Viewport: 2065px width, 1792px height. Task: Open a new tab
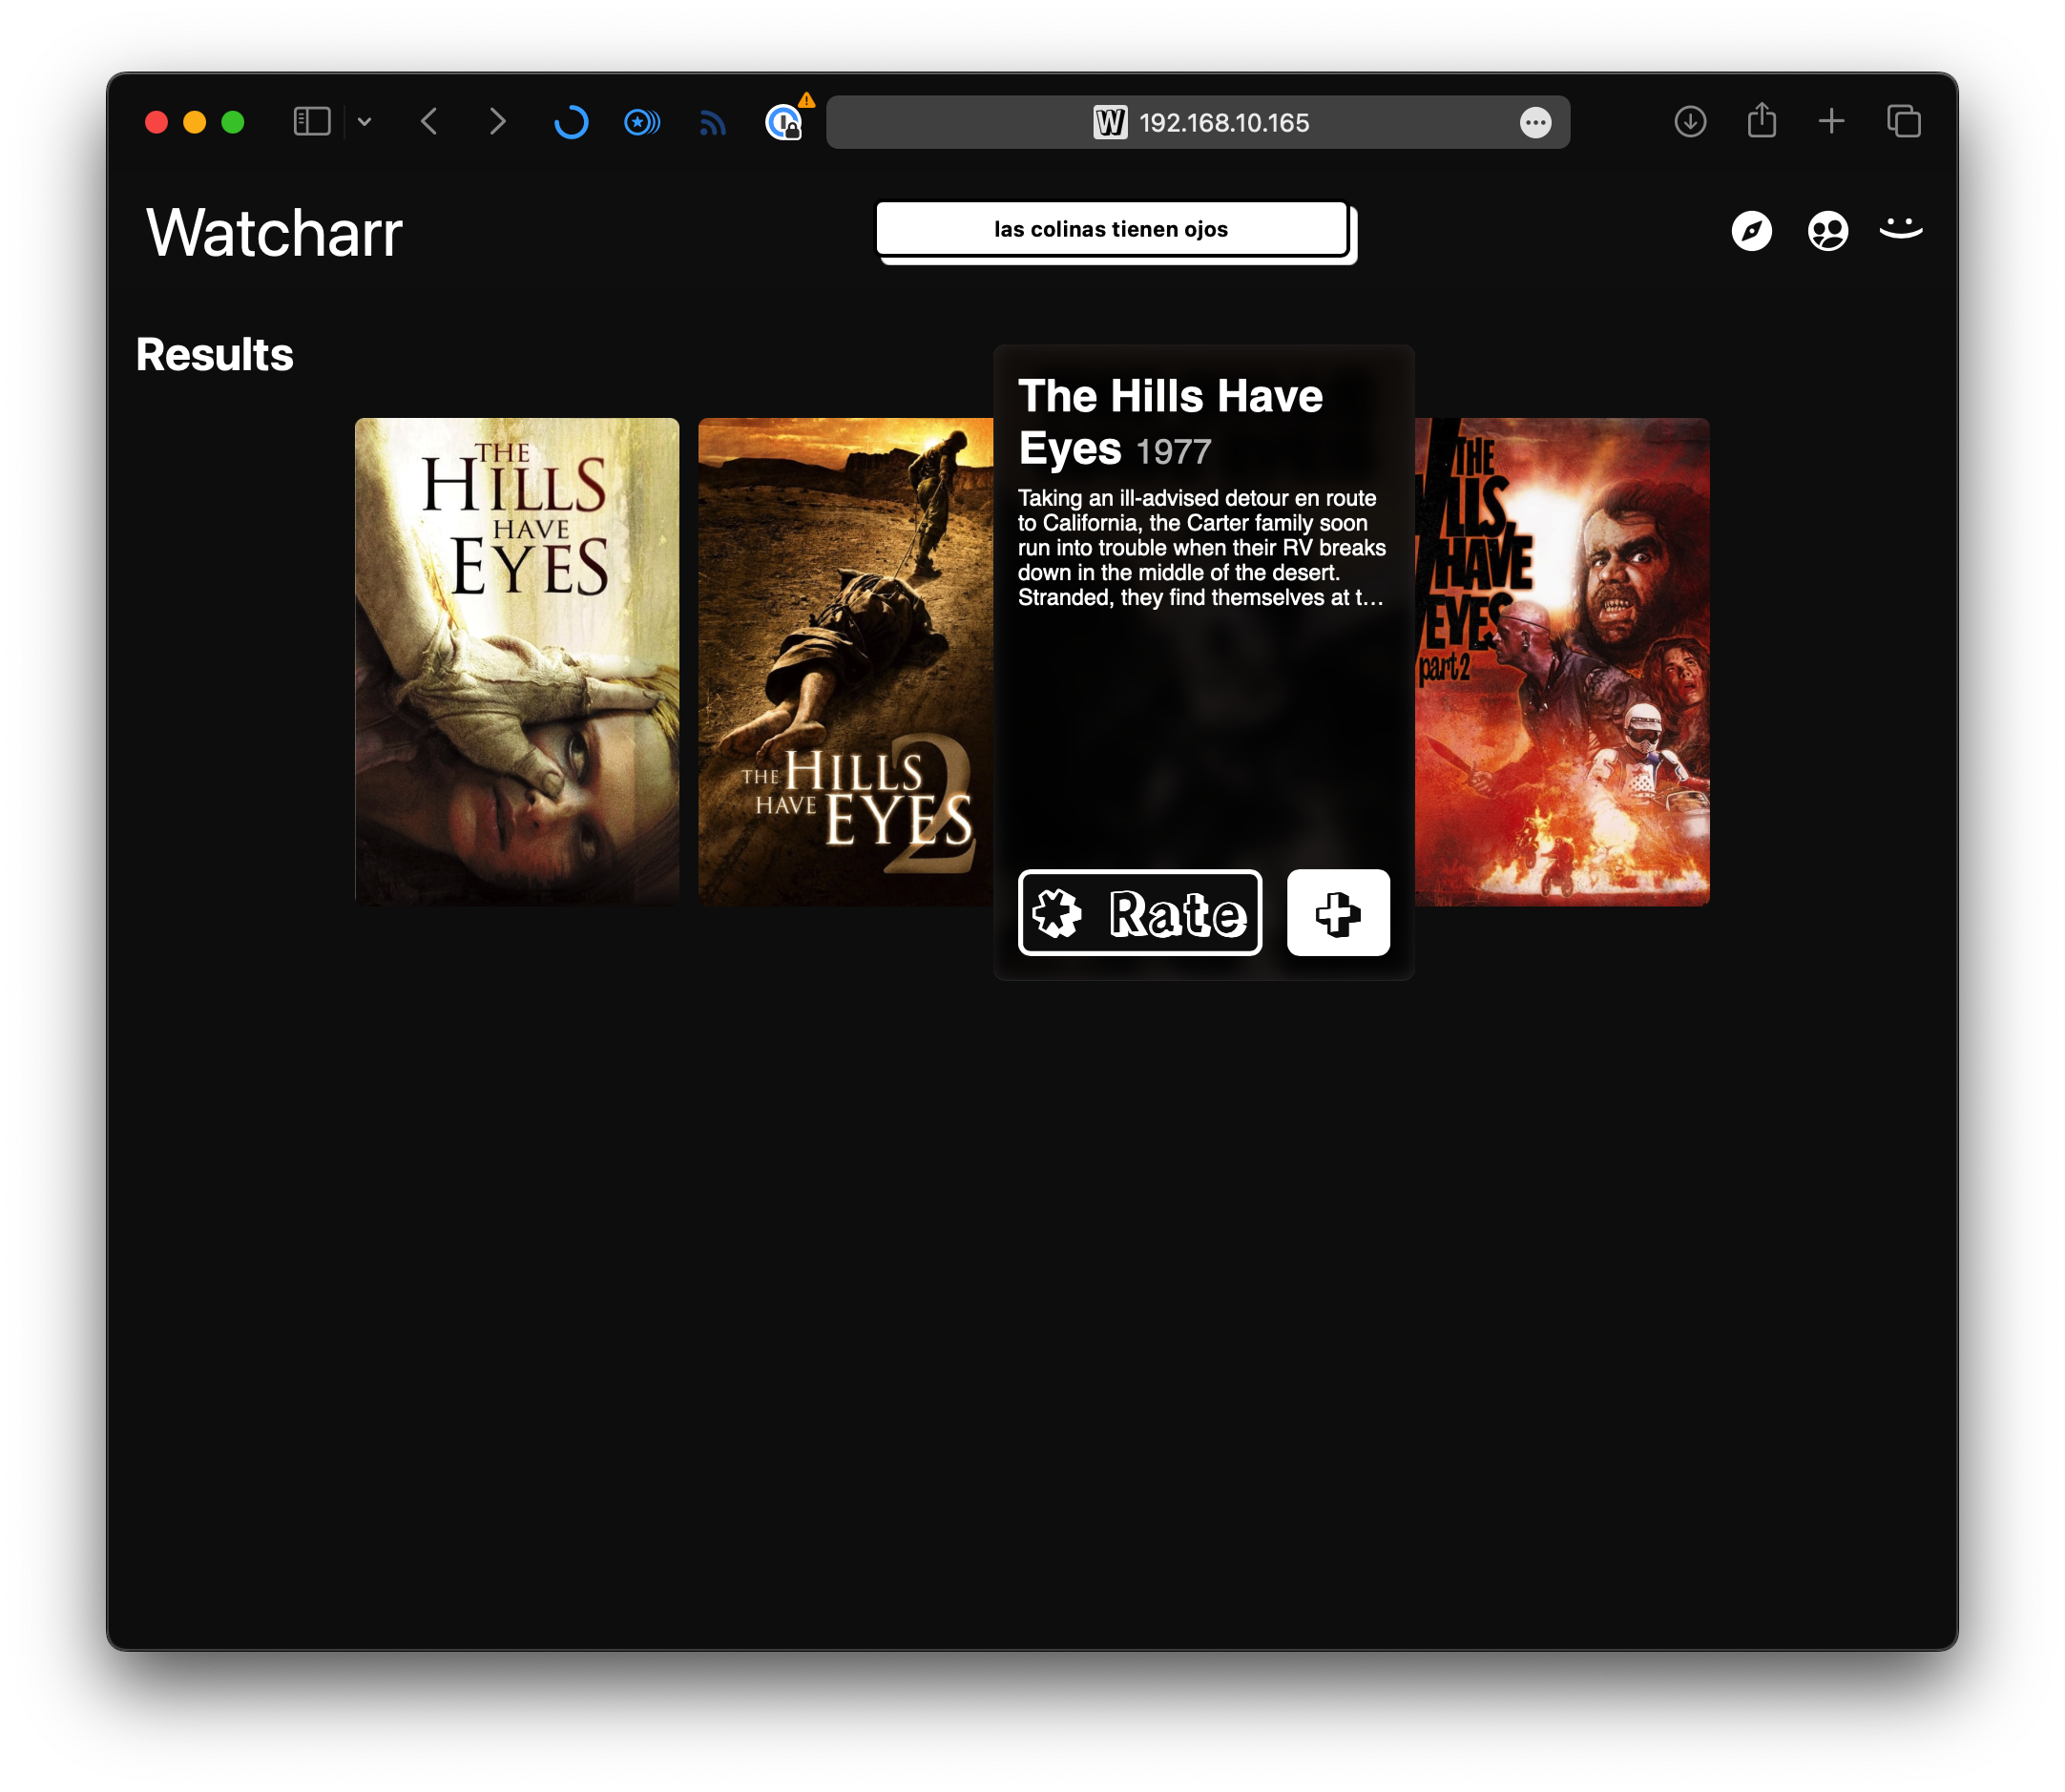(1831, 122)
